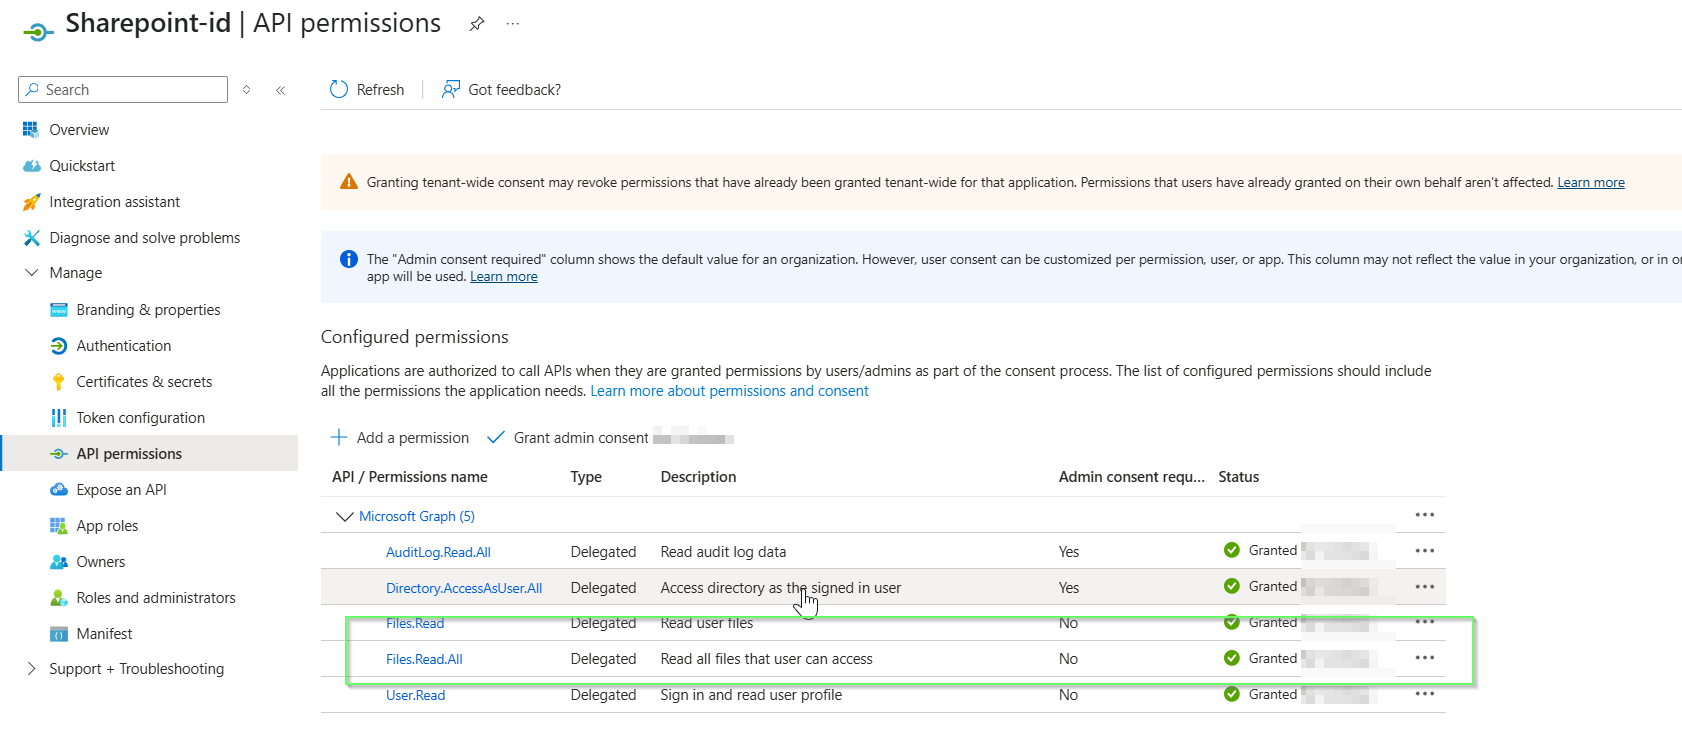Click Add a permission
The image size is (1682, 741).
coord(413,438)
